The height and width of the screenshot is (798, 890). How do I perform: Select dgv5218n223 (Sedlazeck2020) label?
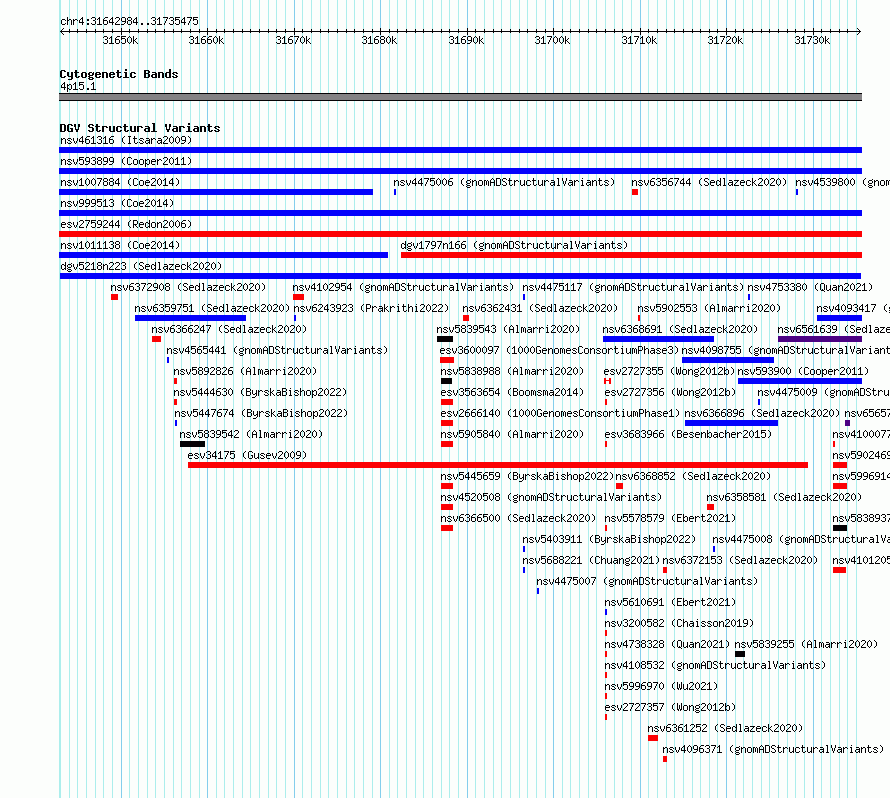(x=141, y=266)
